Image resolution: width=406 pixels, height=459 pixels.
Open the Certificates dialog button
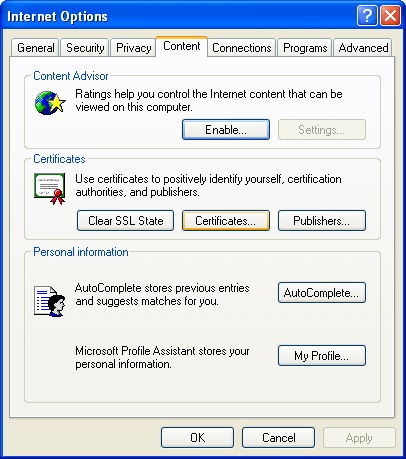[x=226, y=220]
